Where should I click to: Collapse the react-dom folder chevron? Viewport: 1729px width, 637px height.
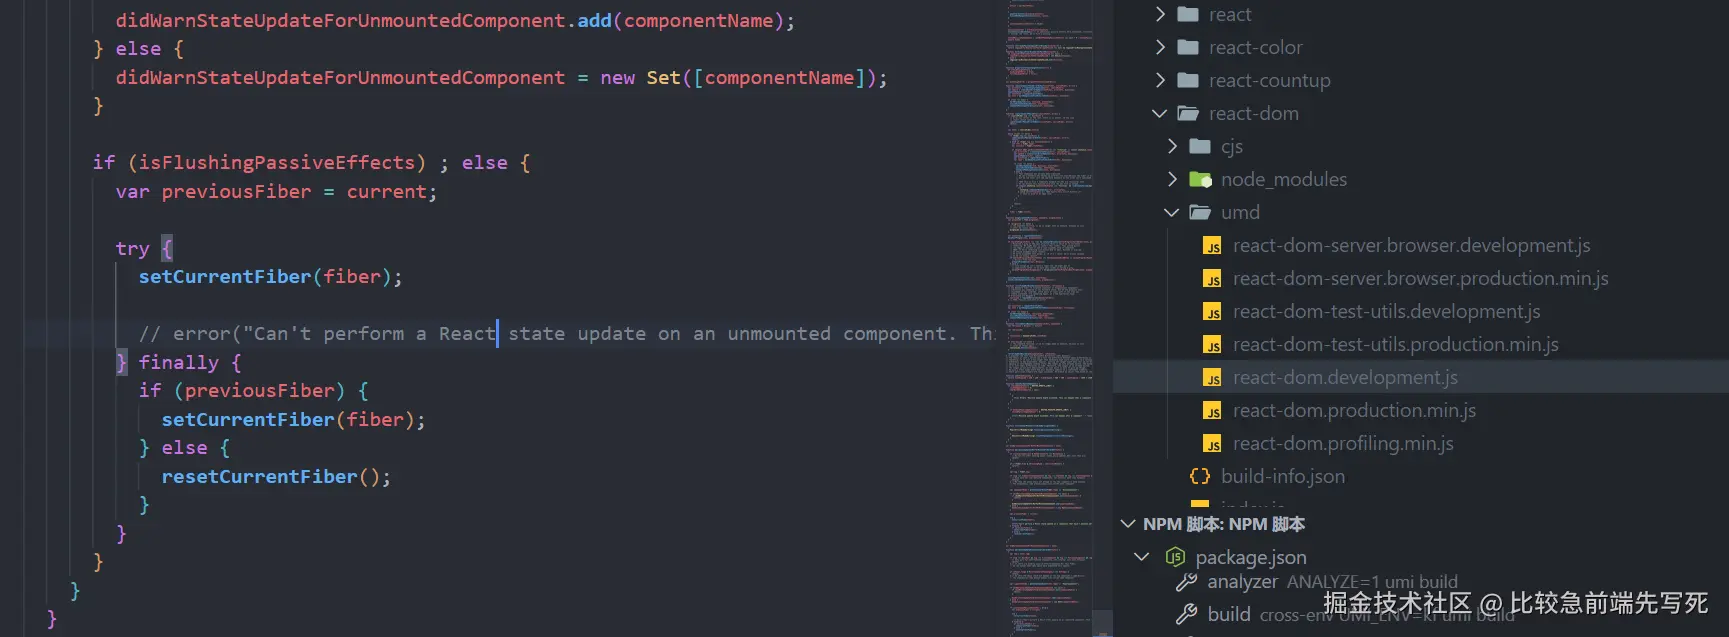(1160, 113)
